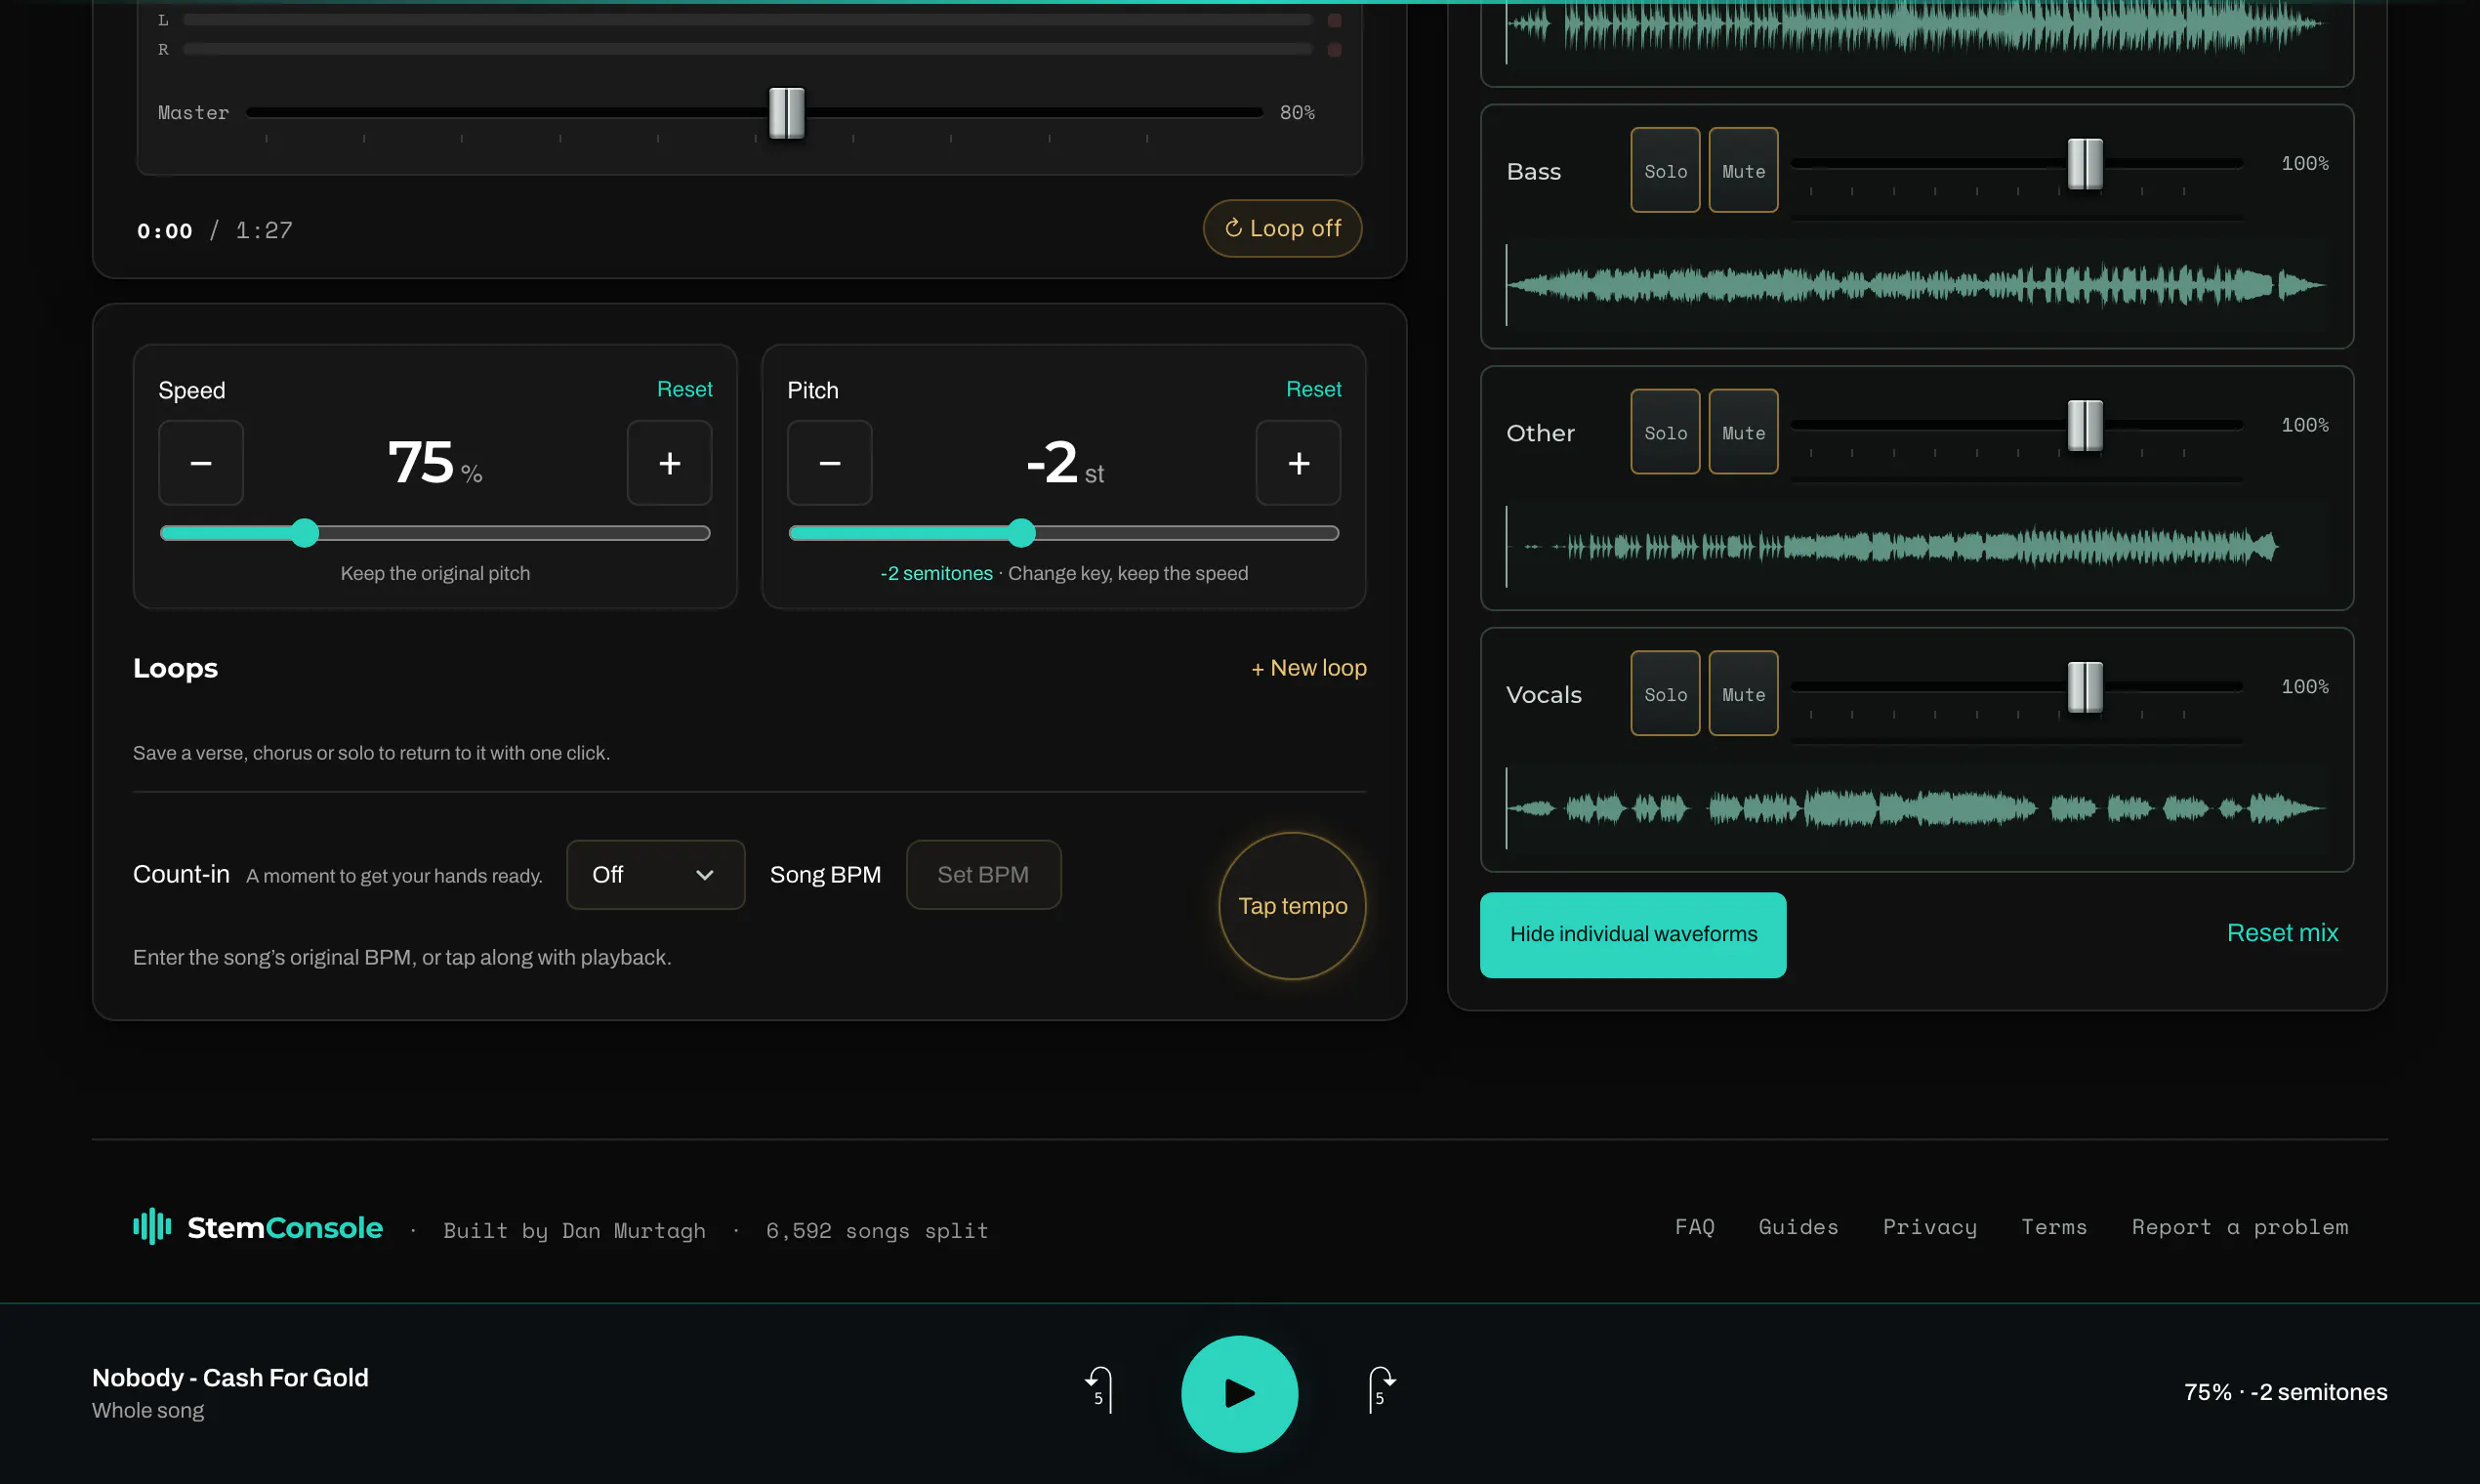Click the Master '80%' value

click(1297, 113)
